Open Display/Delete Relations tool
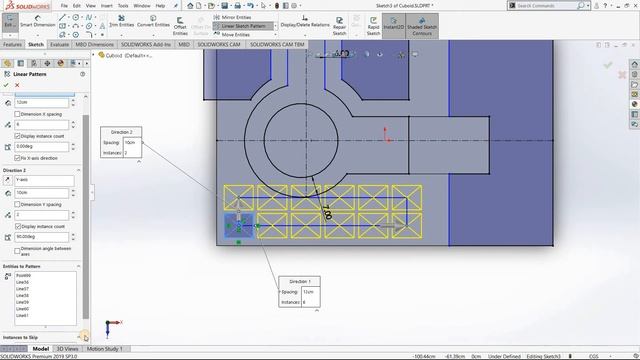Image resolution: width=640 pixels, height=360 pixels. click(x=305, y=21)
